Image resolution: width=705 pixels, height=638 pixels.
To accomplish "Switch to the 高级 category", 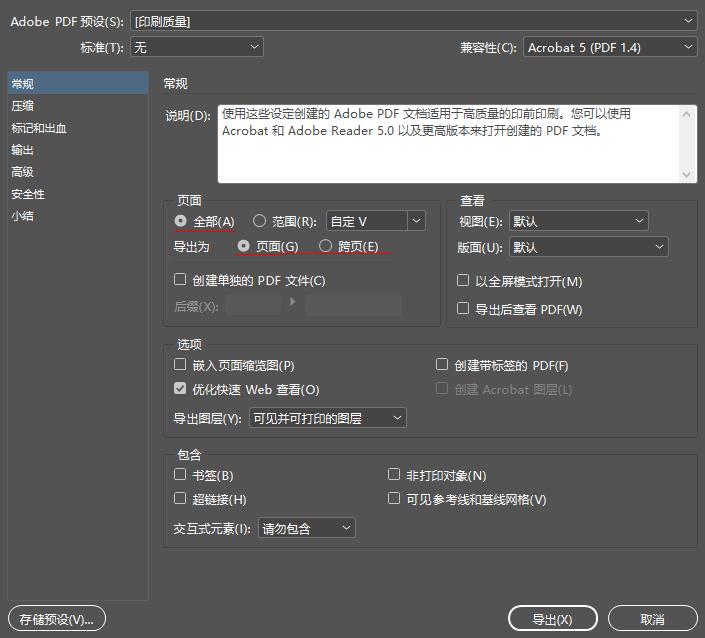I will point(78,172).
